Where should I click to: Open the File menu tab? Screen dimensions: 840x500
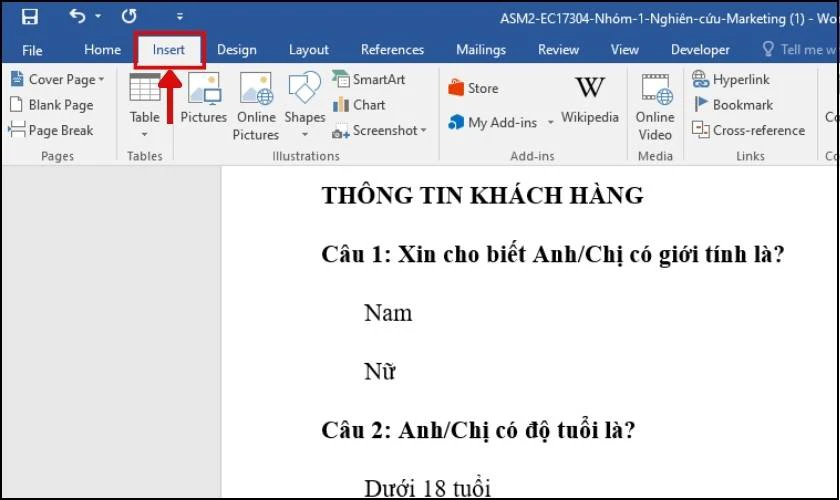(32, 50)
